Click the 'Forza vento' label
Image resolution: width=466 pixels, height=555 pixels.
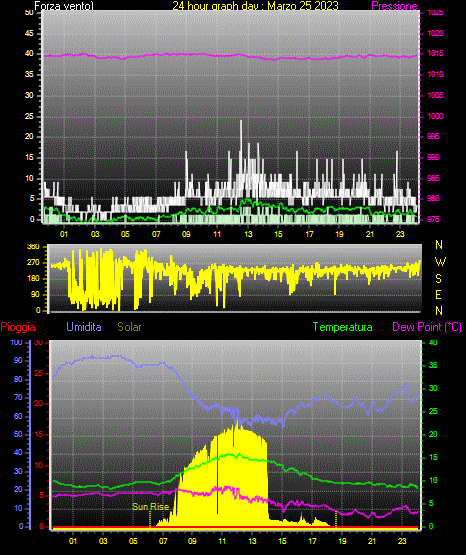pyautogui.click(x=64, y=6)
